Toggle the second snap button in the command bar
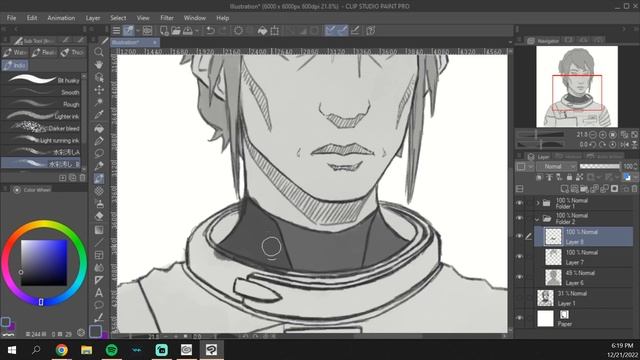This screenshot has height=360, width=640. (342, 31)
